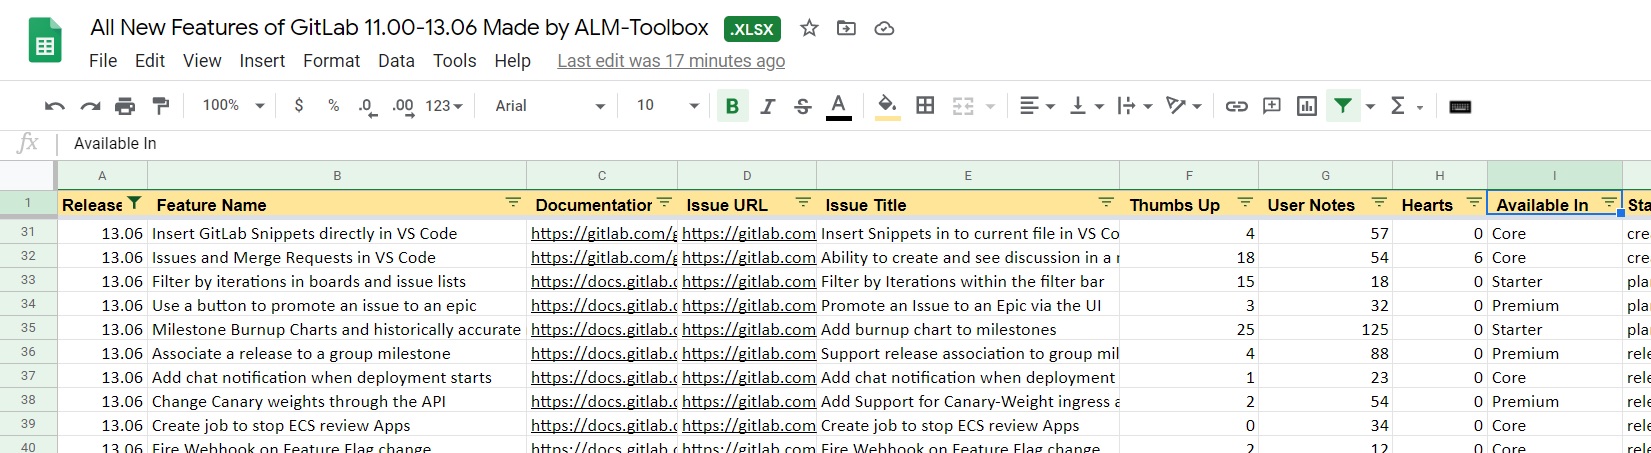Toggle bold formatting
The width and height of the screenshot is (1651, 453).
click(x=732, y=106)
